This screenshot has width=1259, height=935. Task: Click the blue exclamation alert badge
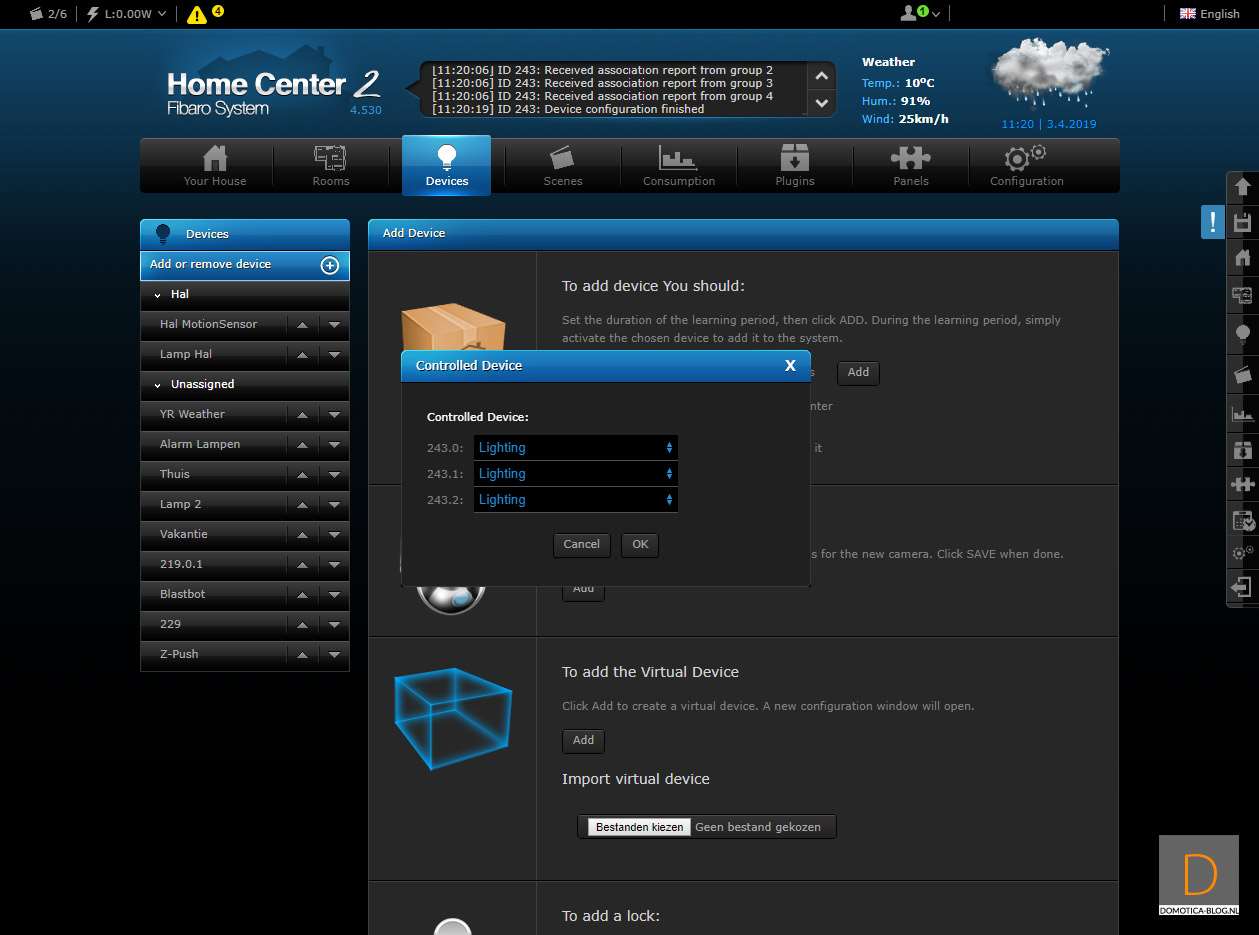tap(1212, 222)
